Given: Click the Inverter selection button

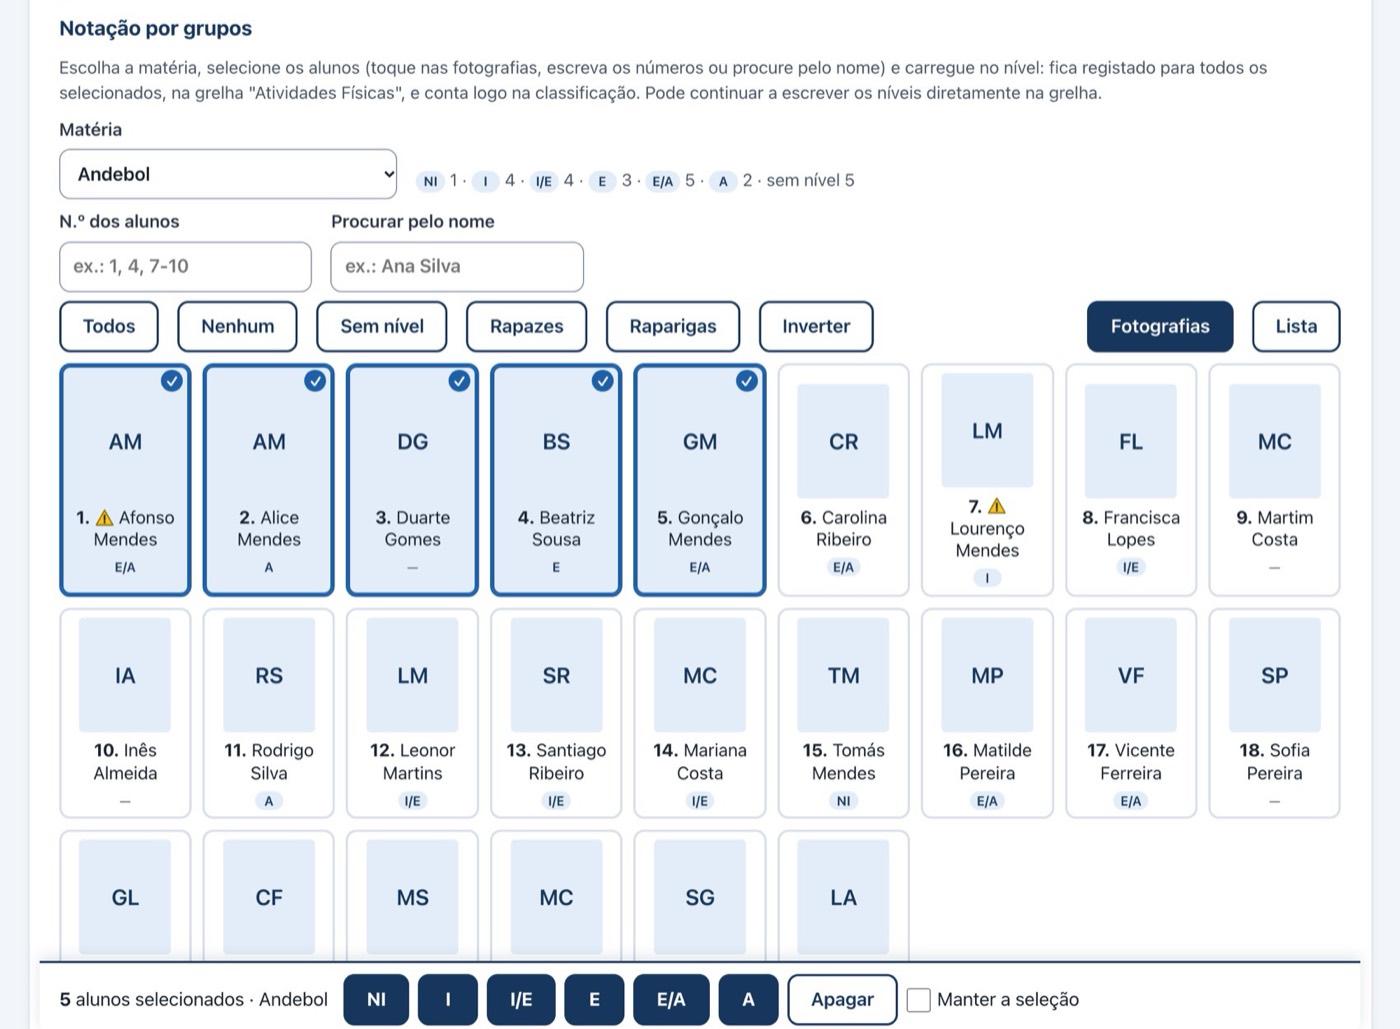Looking at the screenshot, I should pos(816,326).
